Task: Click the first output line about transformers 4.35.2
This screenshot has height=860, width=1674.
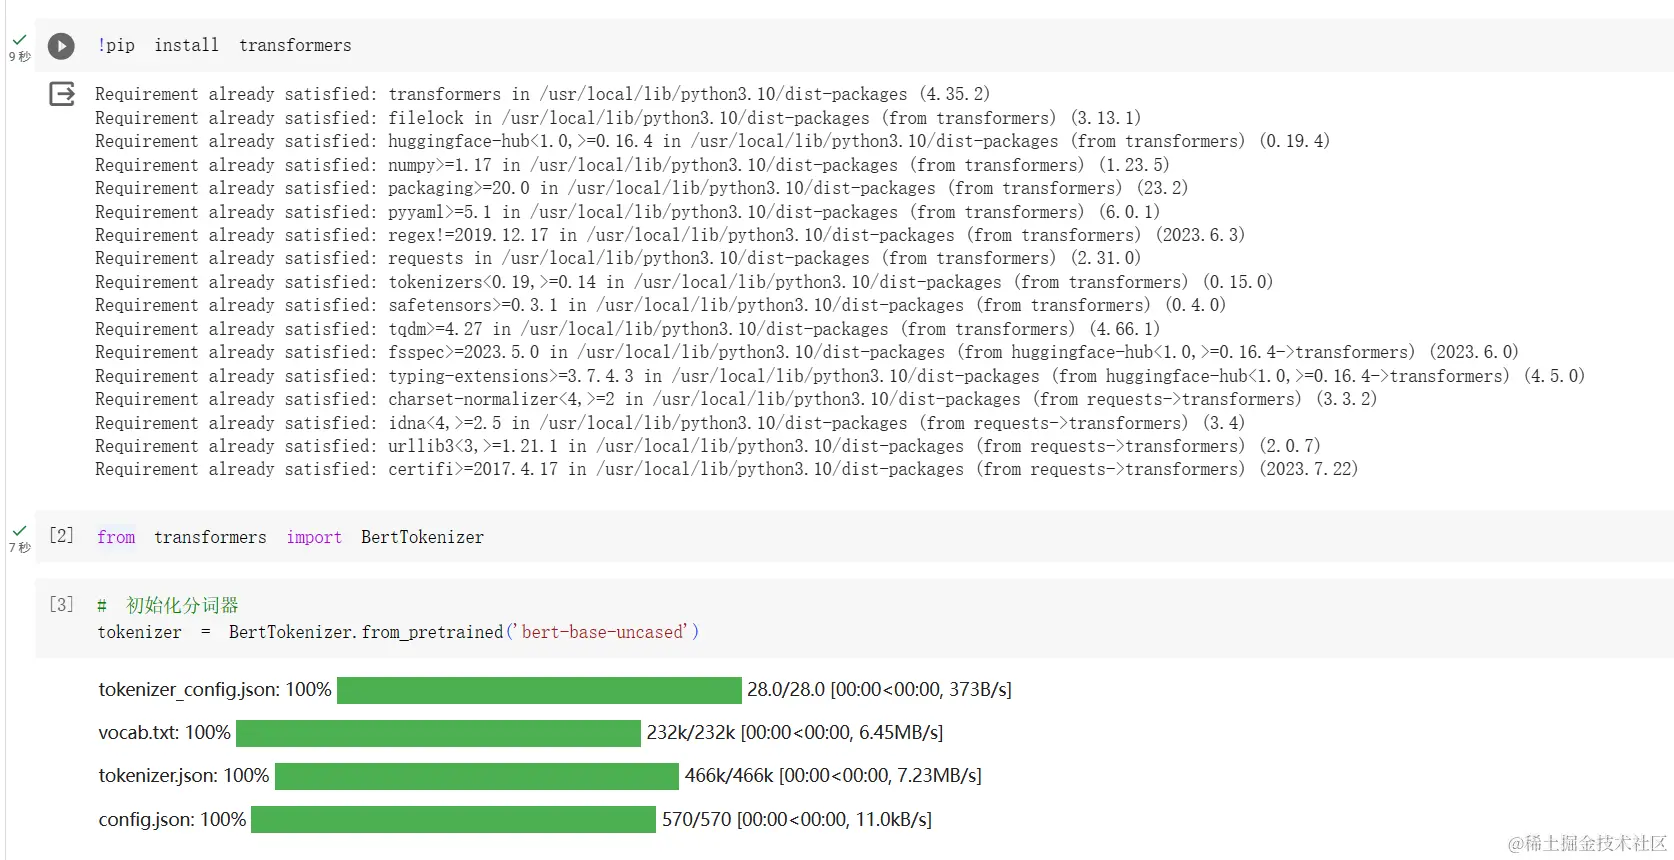Action: click(542, 94)
